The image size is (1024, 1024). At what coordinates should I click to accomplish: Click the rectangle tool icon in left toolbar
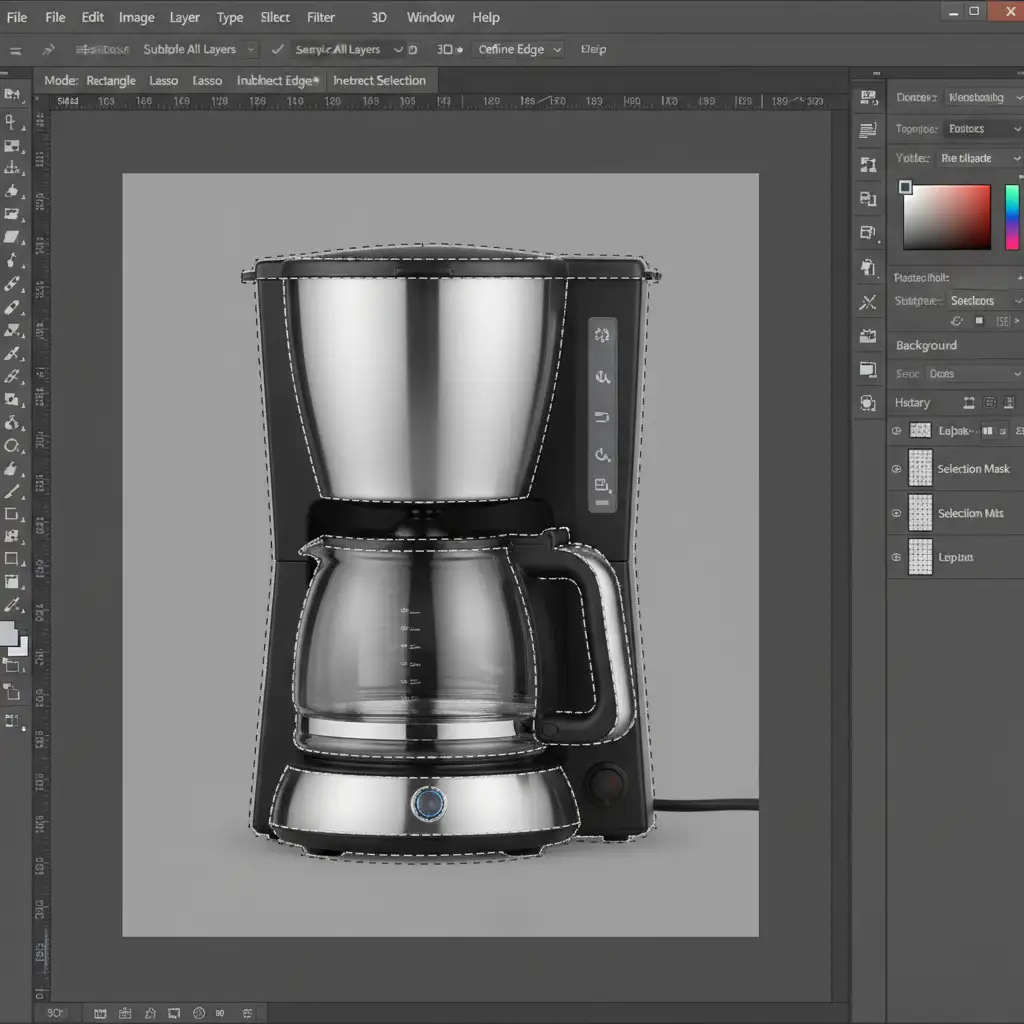coord(12,559)
